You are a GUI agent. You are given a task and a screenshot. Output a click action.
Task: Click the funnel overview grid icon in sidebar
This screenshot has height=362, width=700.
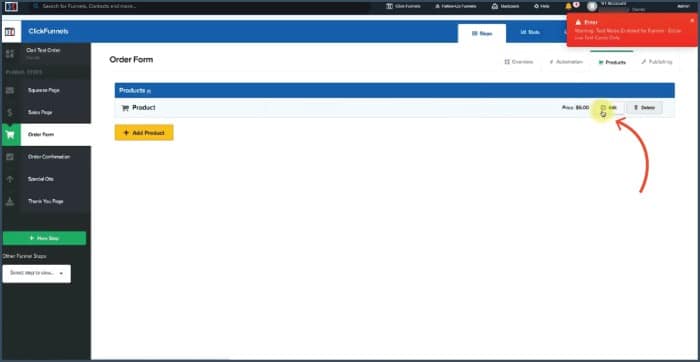(x=10, y=54)
